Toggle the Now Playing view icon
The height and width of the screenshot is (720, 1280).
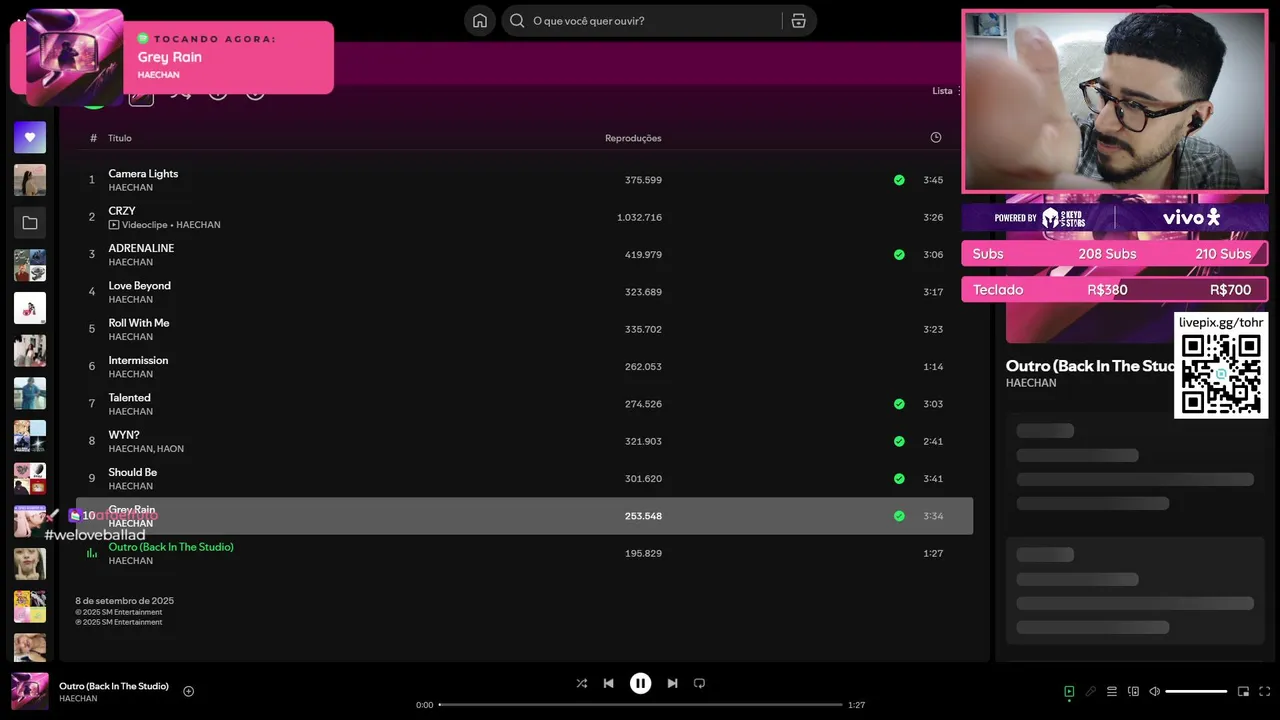1069,691
